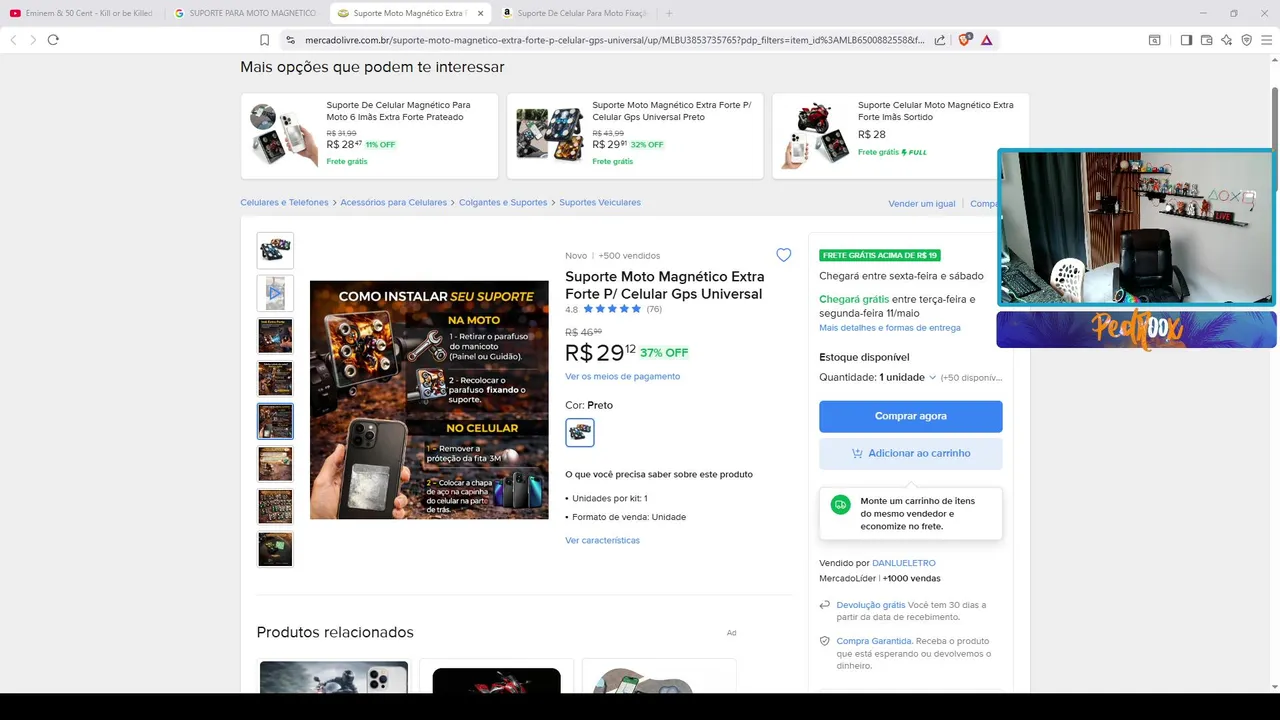Open Brave VPN shield icon
Screen dimensions: 1280x720
tap(1246, 40)
